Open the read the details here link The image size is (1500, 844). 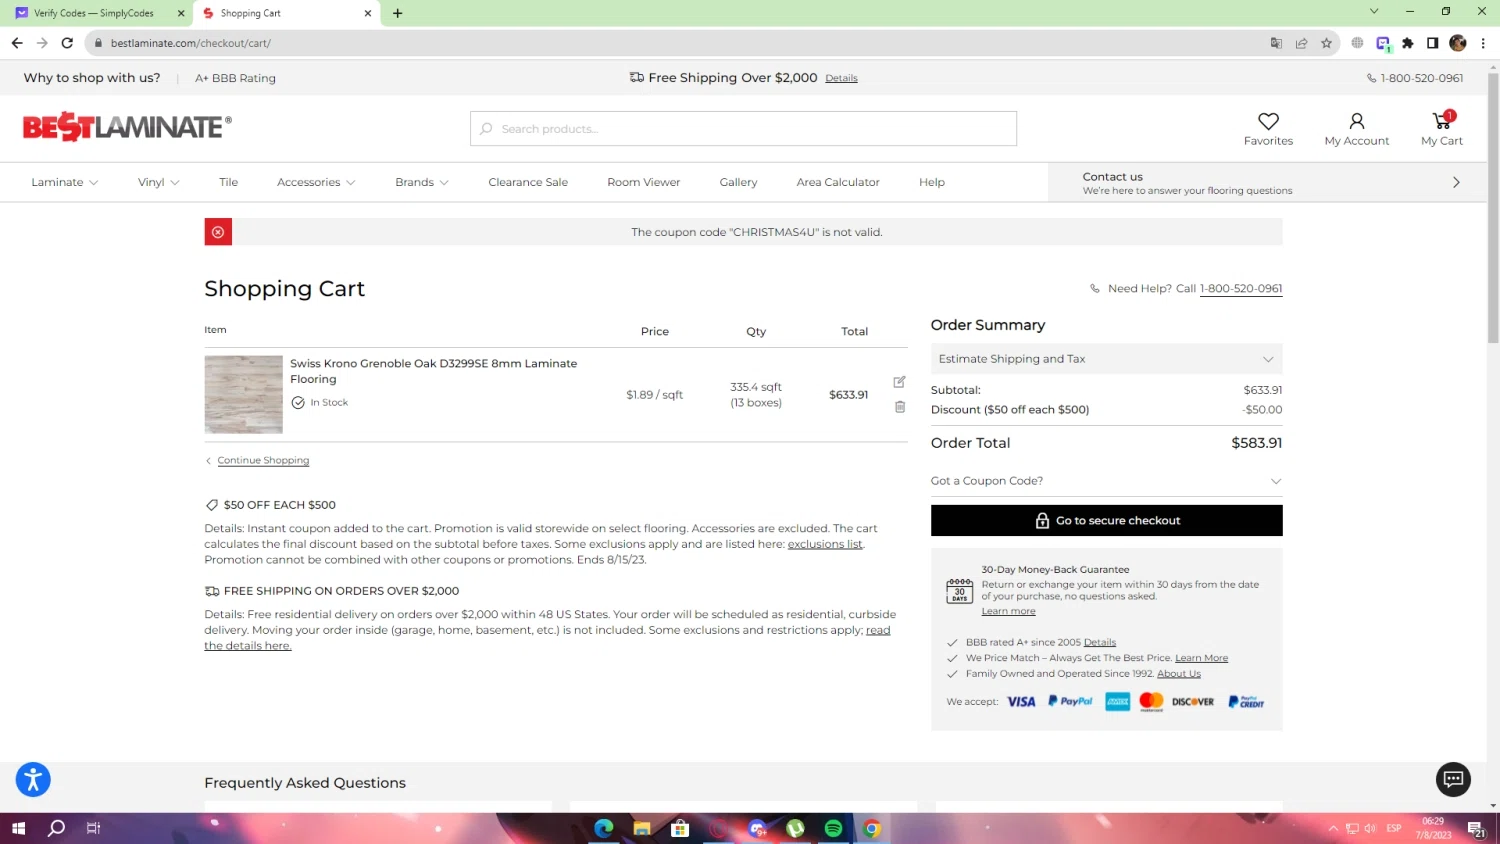(x=547, y=638)
